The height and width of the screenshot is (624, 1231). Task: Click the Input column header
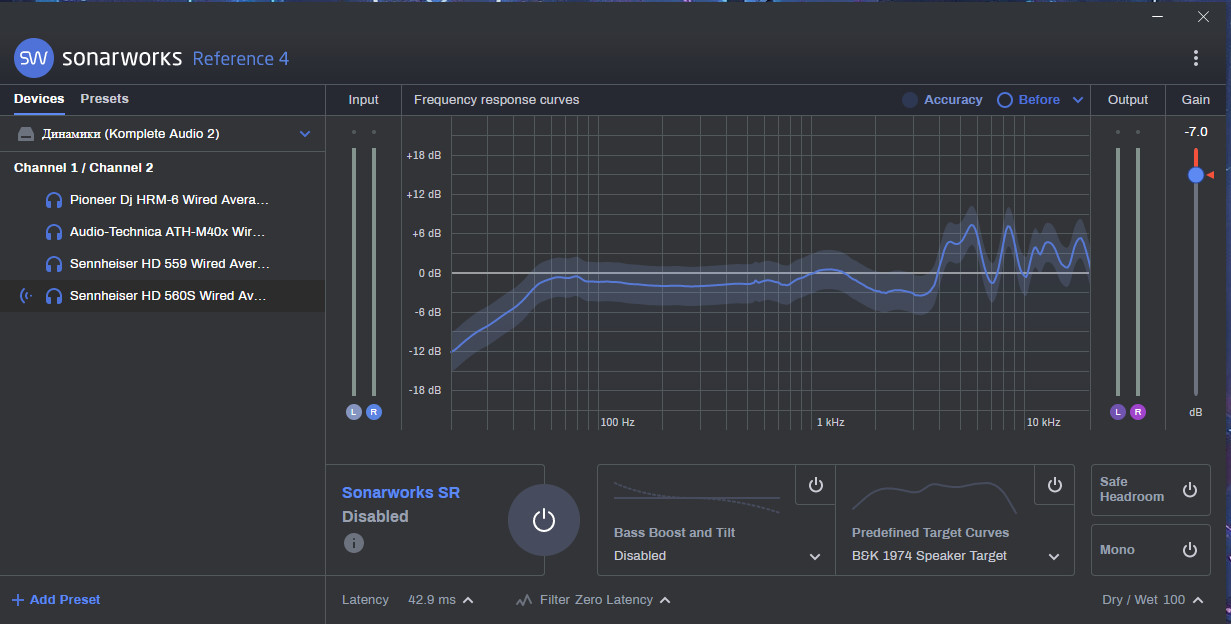(364, 100)
